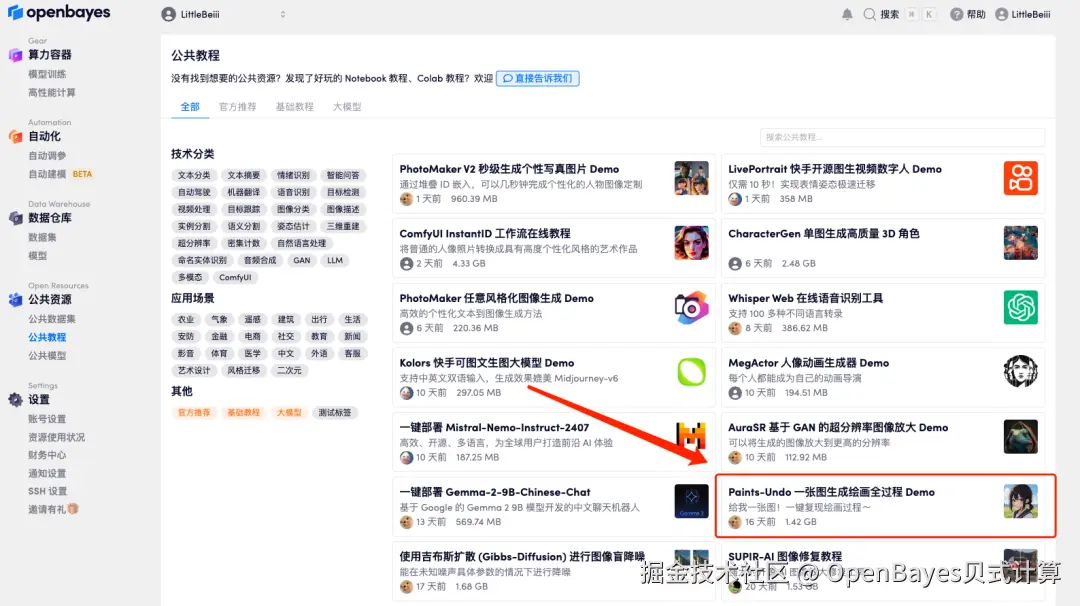Click the 直接告诉我们 button
Viewport: 1080px width, 606px height.
(538, 79)
